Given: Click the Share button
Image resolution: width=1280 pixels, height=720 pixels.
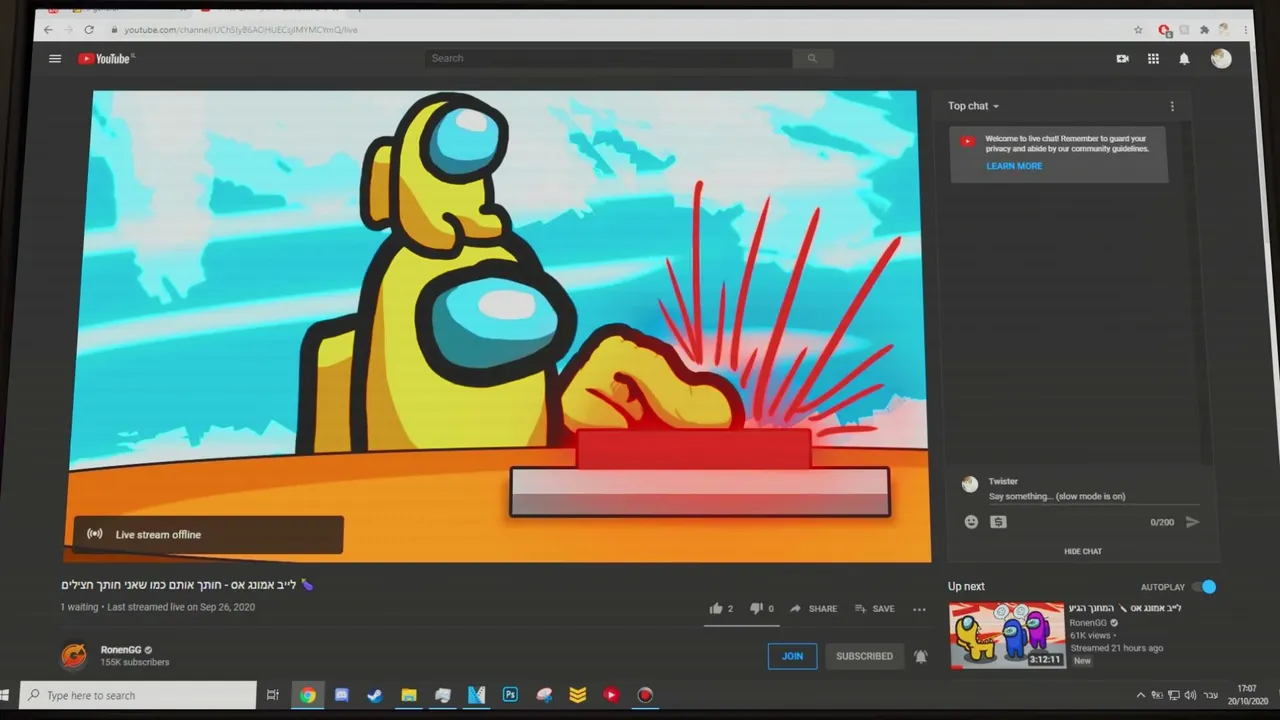Looking at the screenshot, I should pyautogui.click(x=813, y=608).
